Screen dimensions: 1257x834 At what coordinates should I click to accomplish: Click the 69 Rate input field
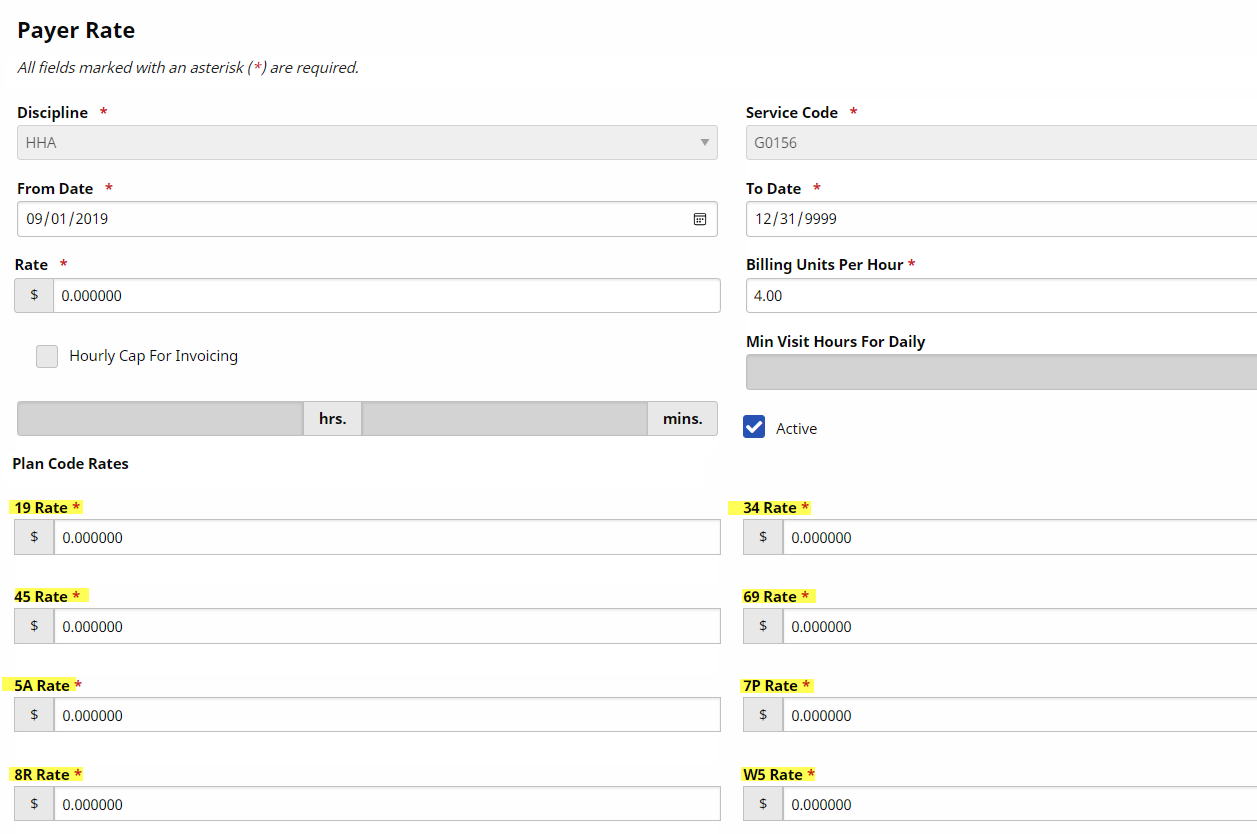(1018, 627)
